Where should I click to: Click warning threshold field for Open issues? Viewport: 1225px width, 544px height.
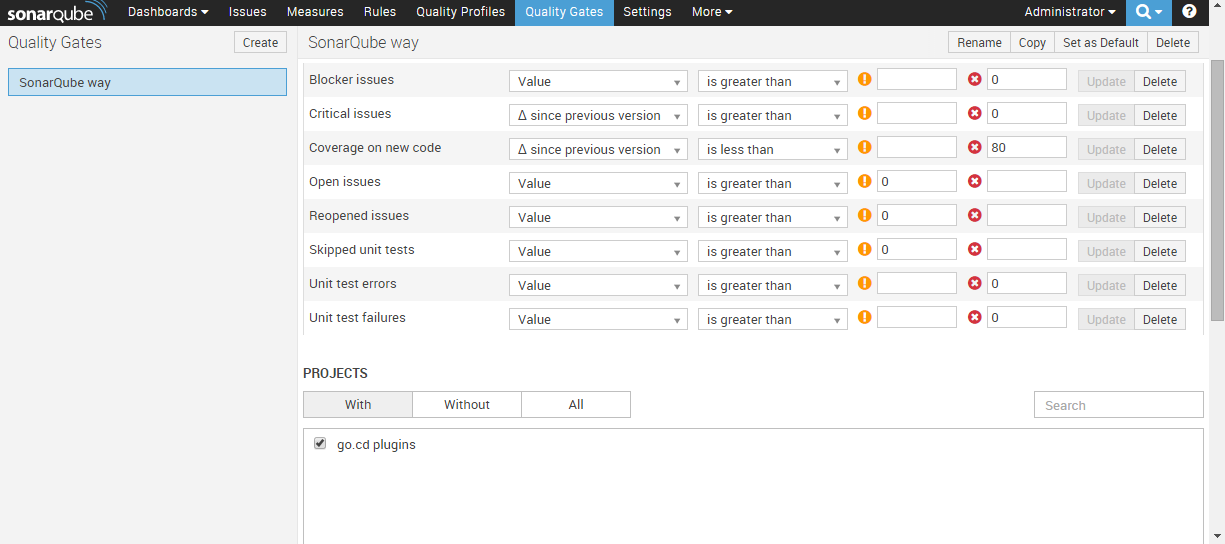click(917, 181)
